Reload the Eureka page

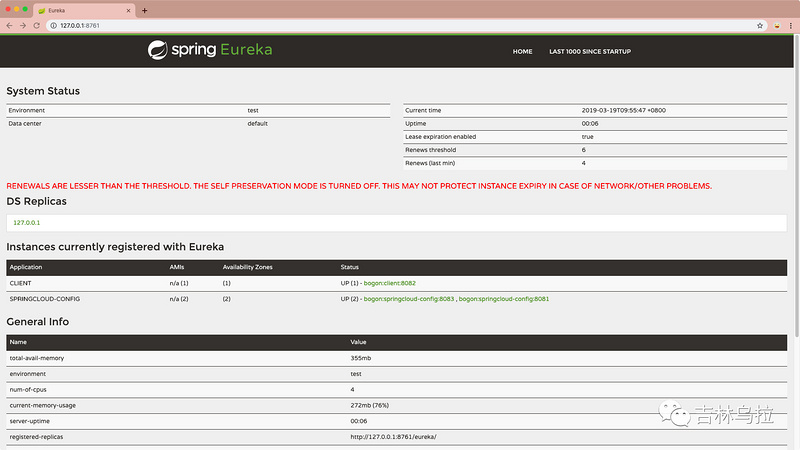pyautogui.click(x=37, y=26)
